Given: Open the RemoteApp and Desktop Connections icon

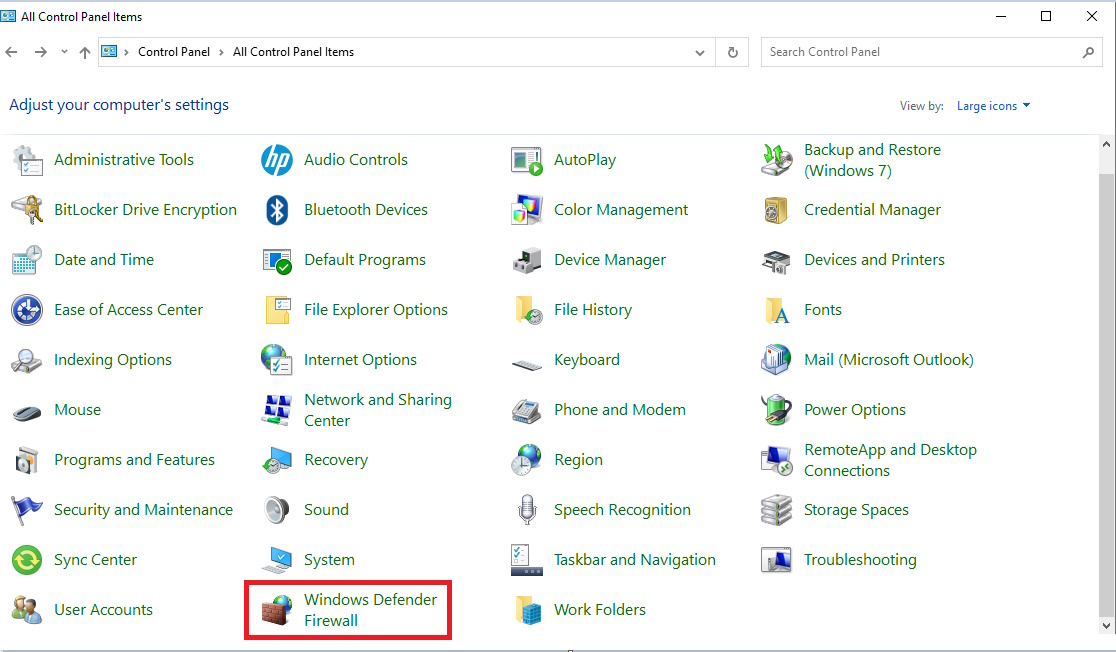Looking at the screenshot, I should coord(777,460).
